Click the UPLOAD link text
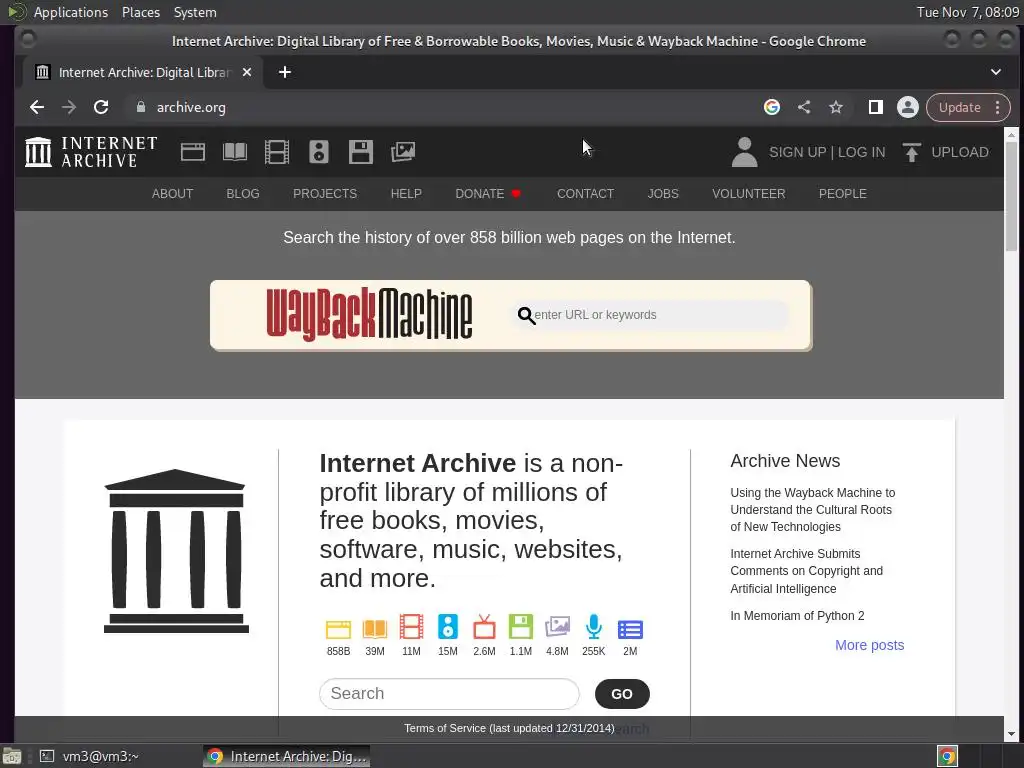1024x768 pixels. click(x=960, y=152)
